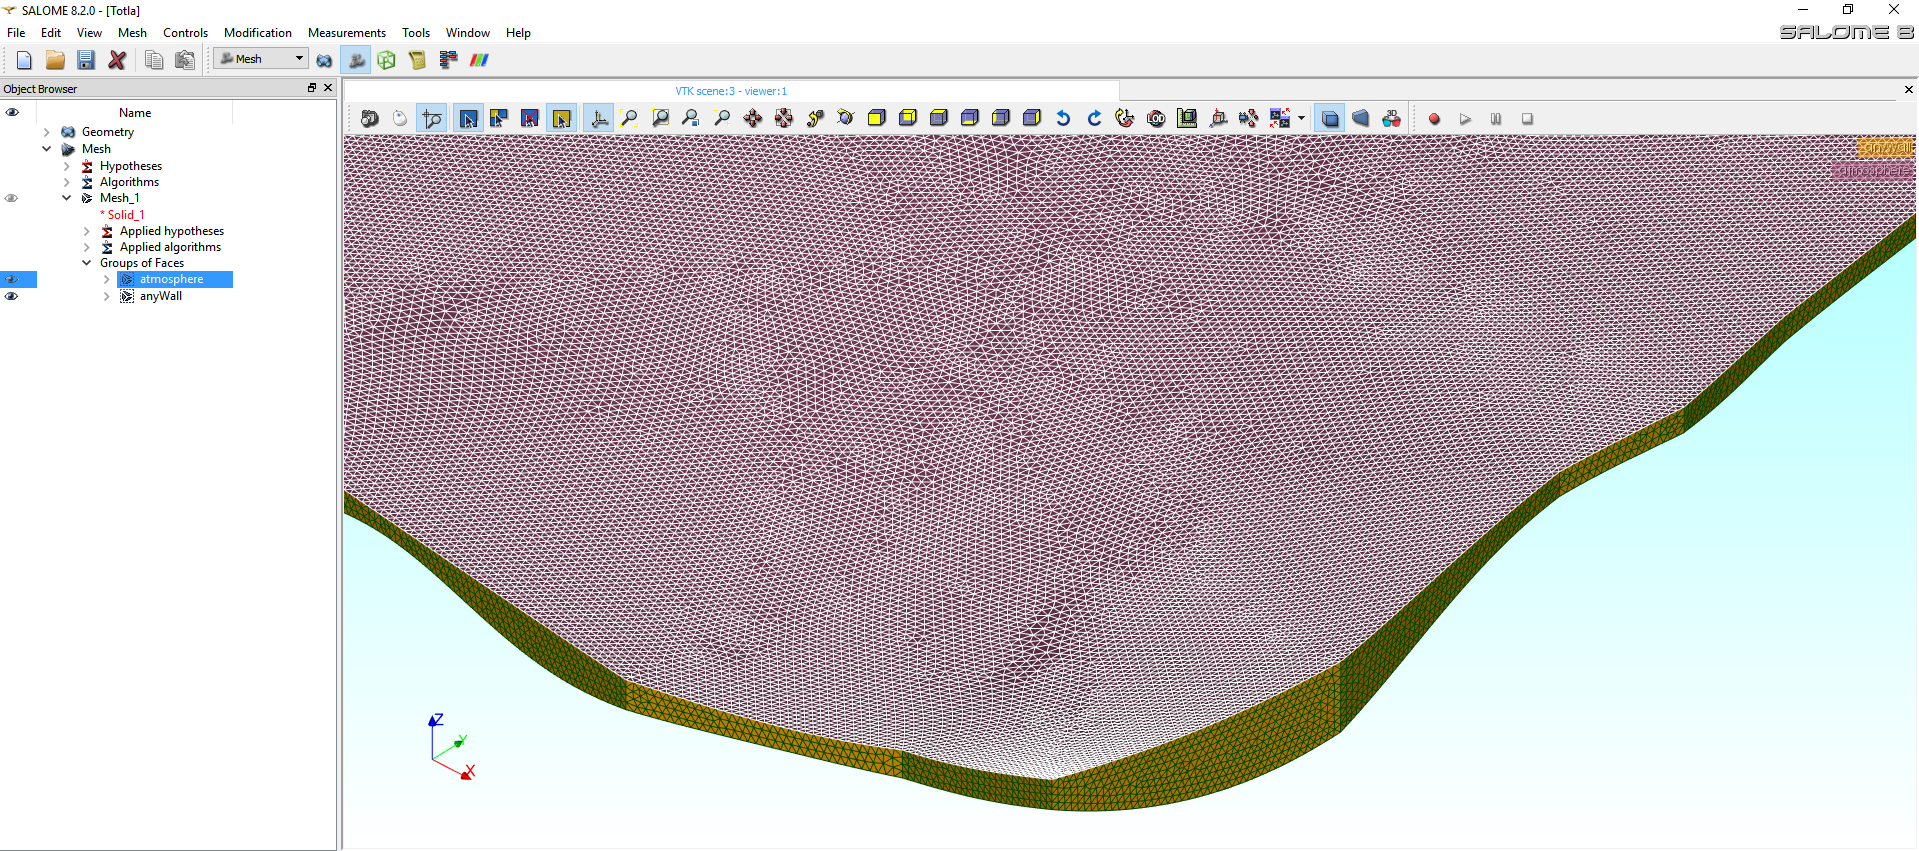Viewport: 1919px width, 851px height.
Task: Toggle the perspective projection mode icon
Action: click(1361, 118)
